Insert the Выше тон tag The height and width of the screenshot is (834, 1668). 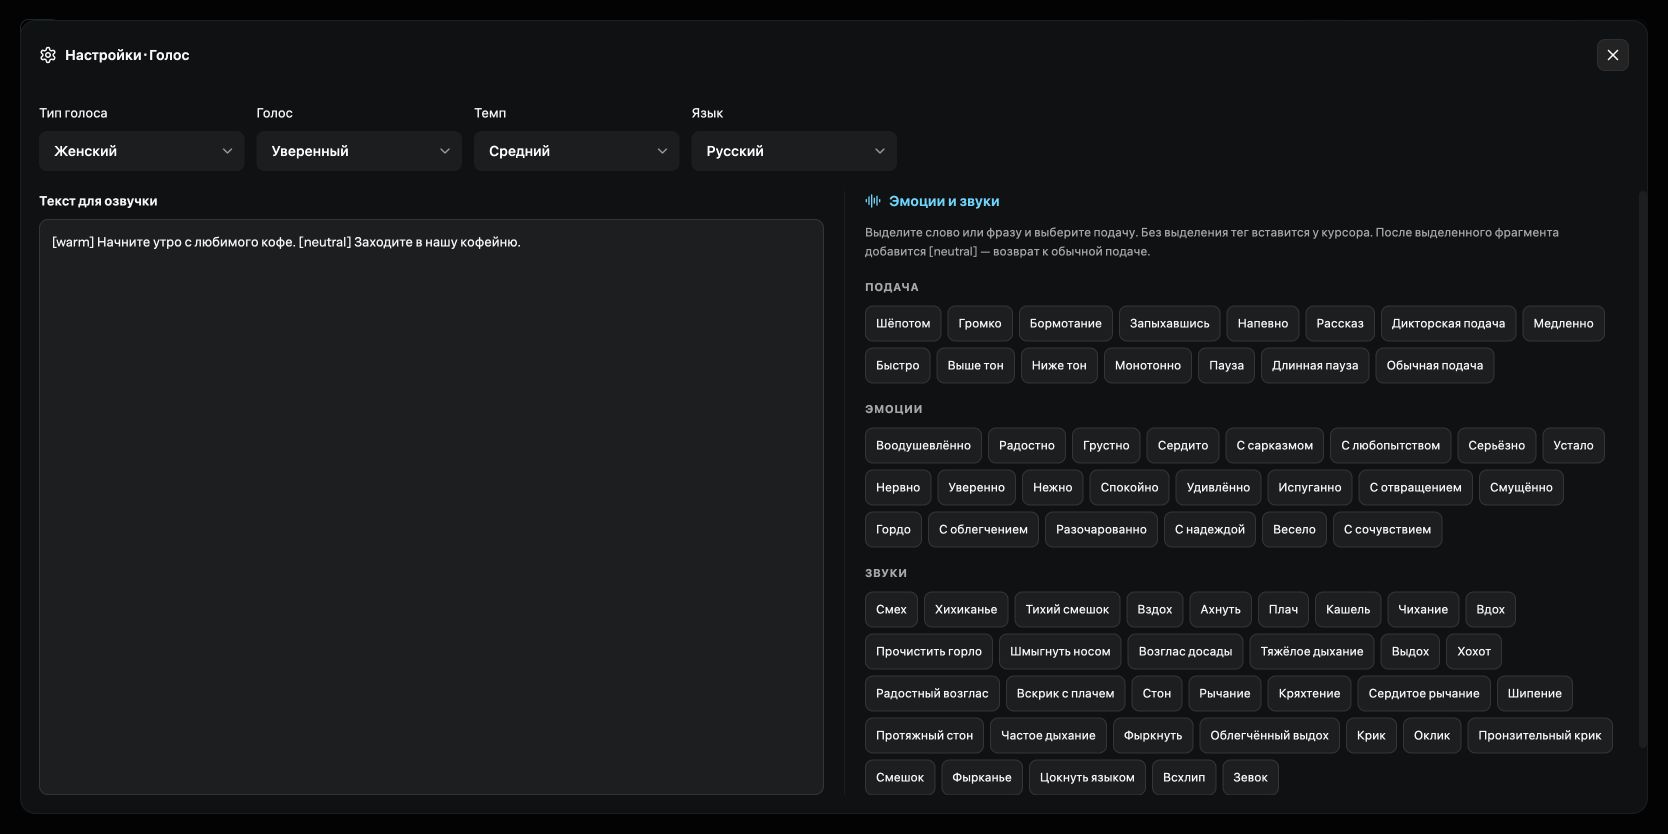(x=975, y=365)
